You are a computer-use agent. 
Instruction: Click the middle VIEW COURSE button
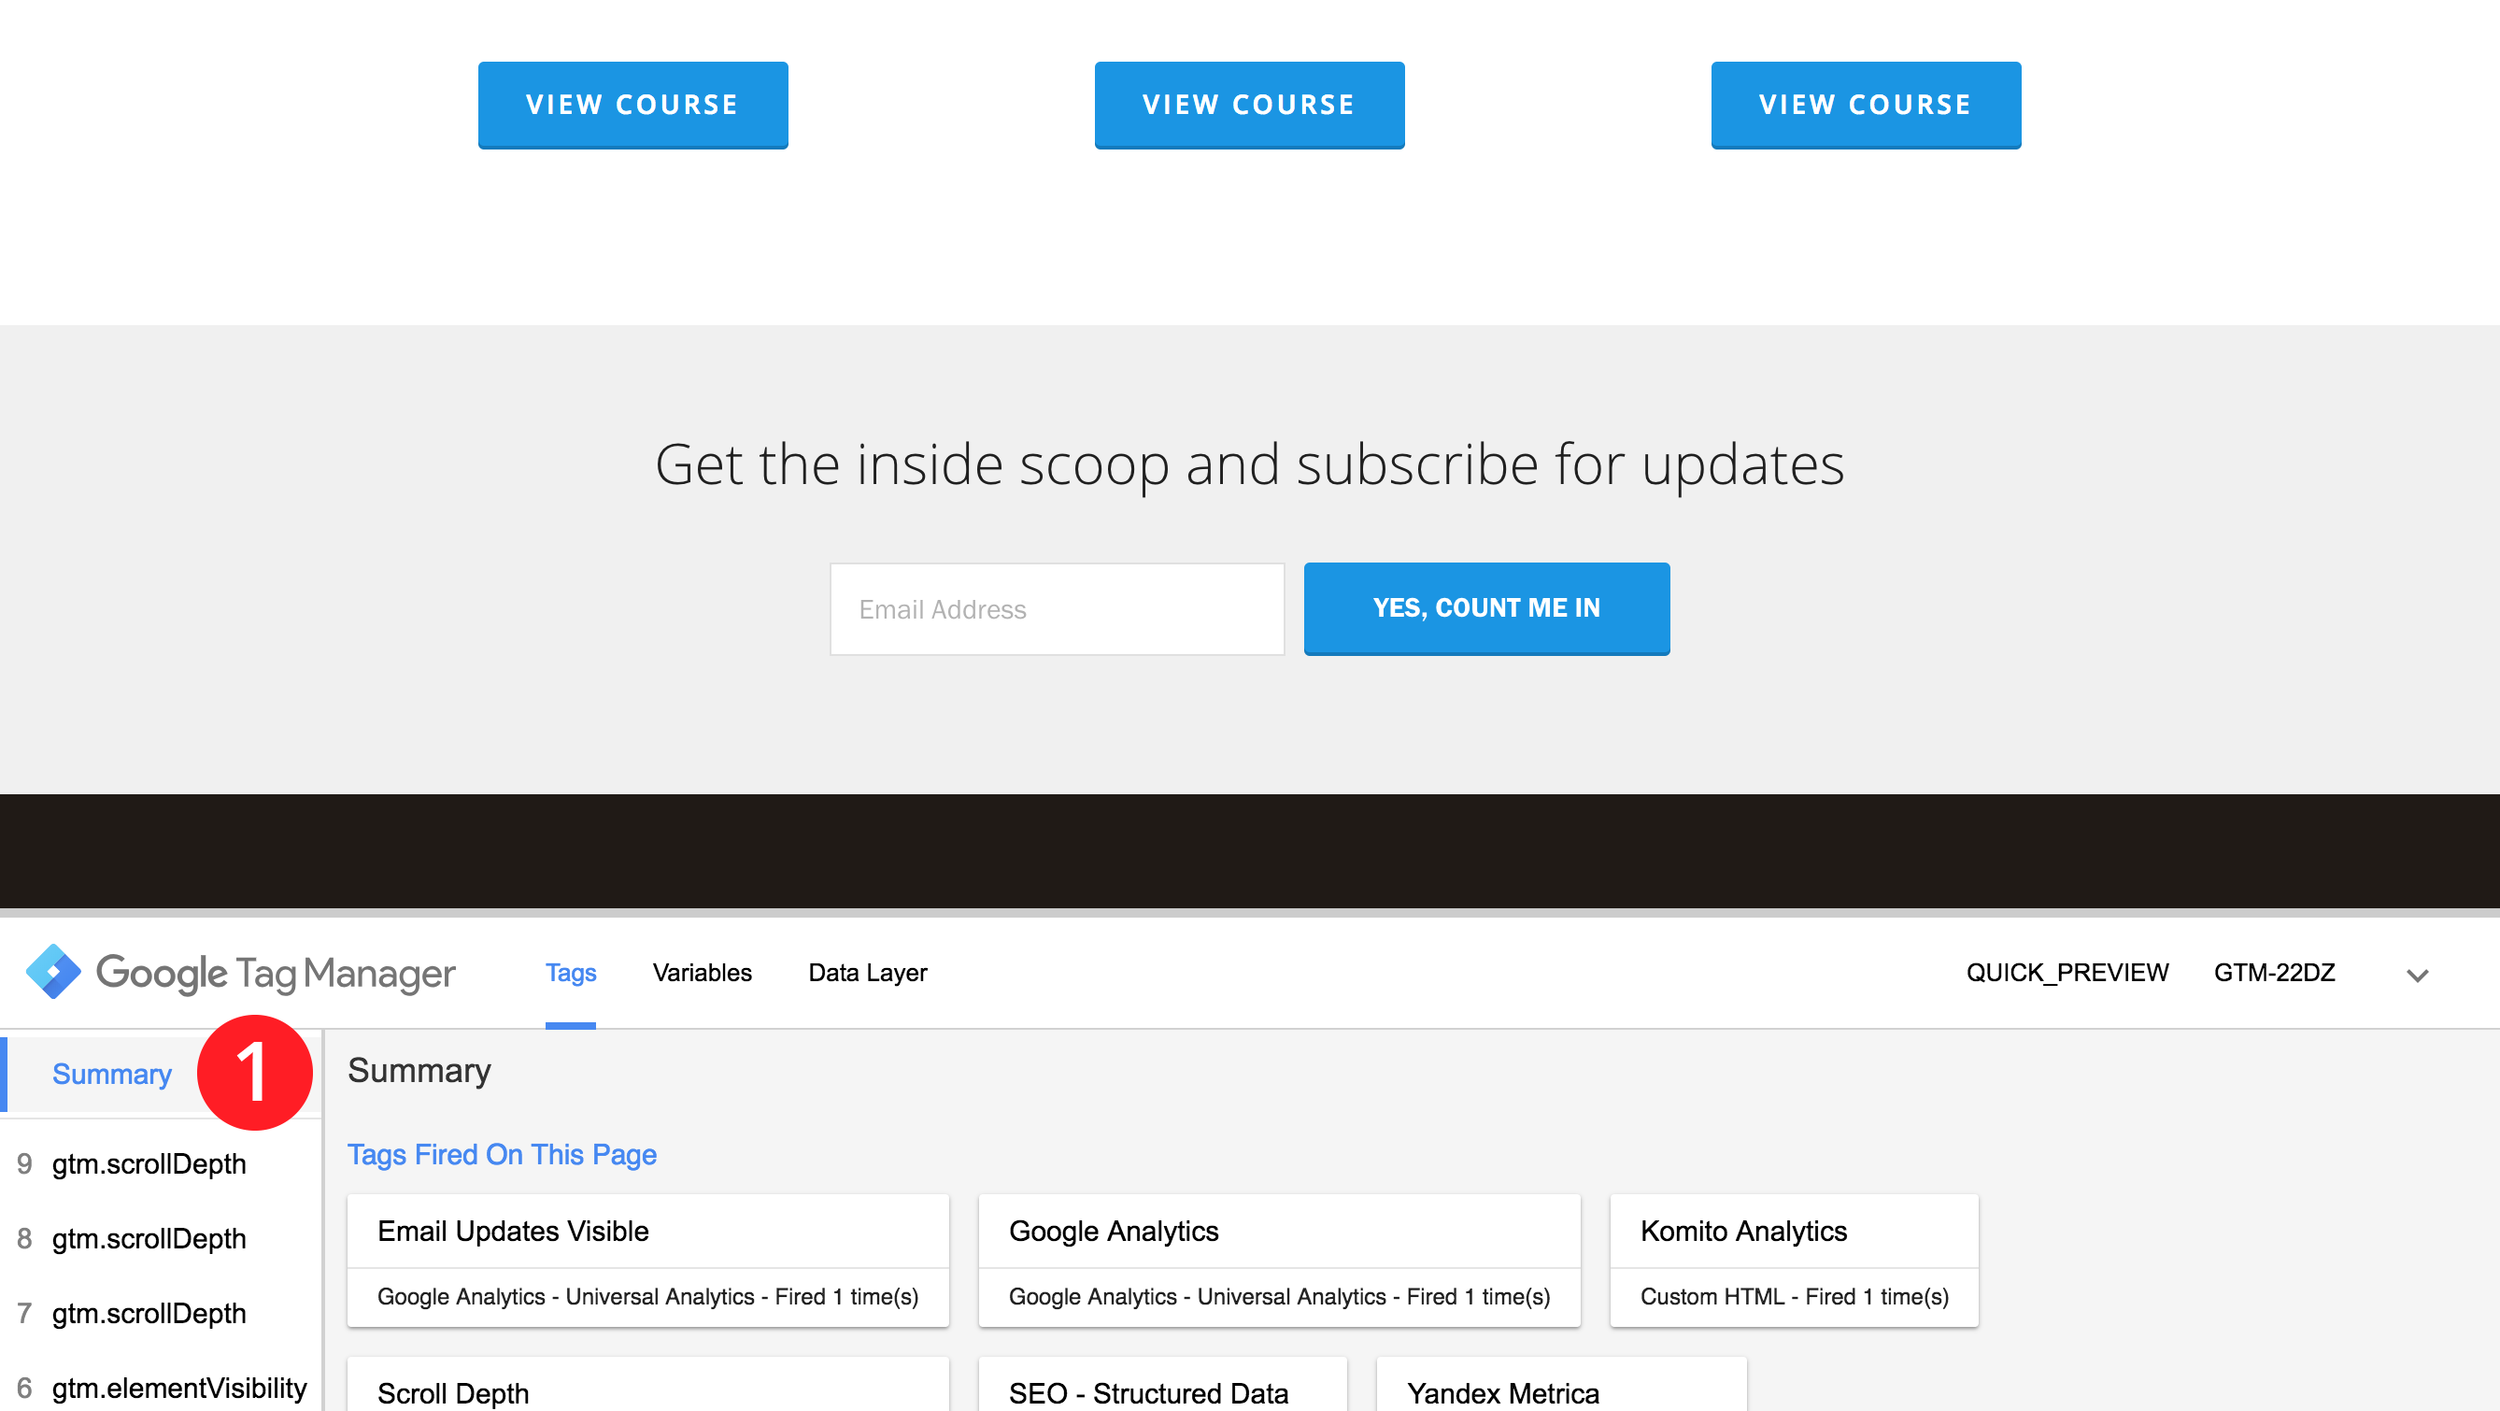pyautogui.click(x=1248, y=105)
